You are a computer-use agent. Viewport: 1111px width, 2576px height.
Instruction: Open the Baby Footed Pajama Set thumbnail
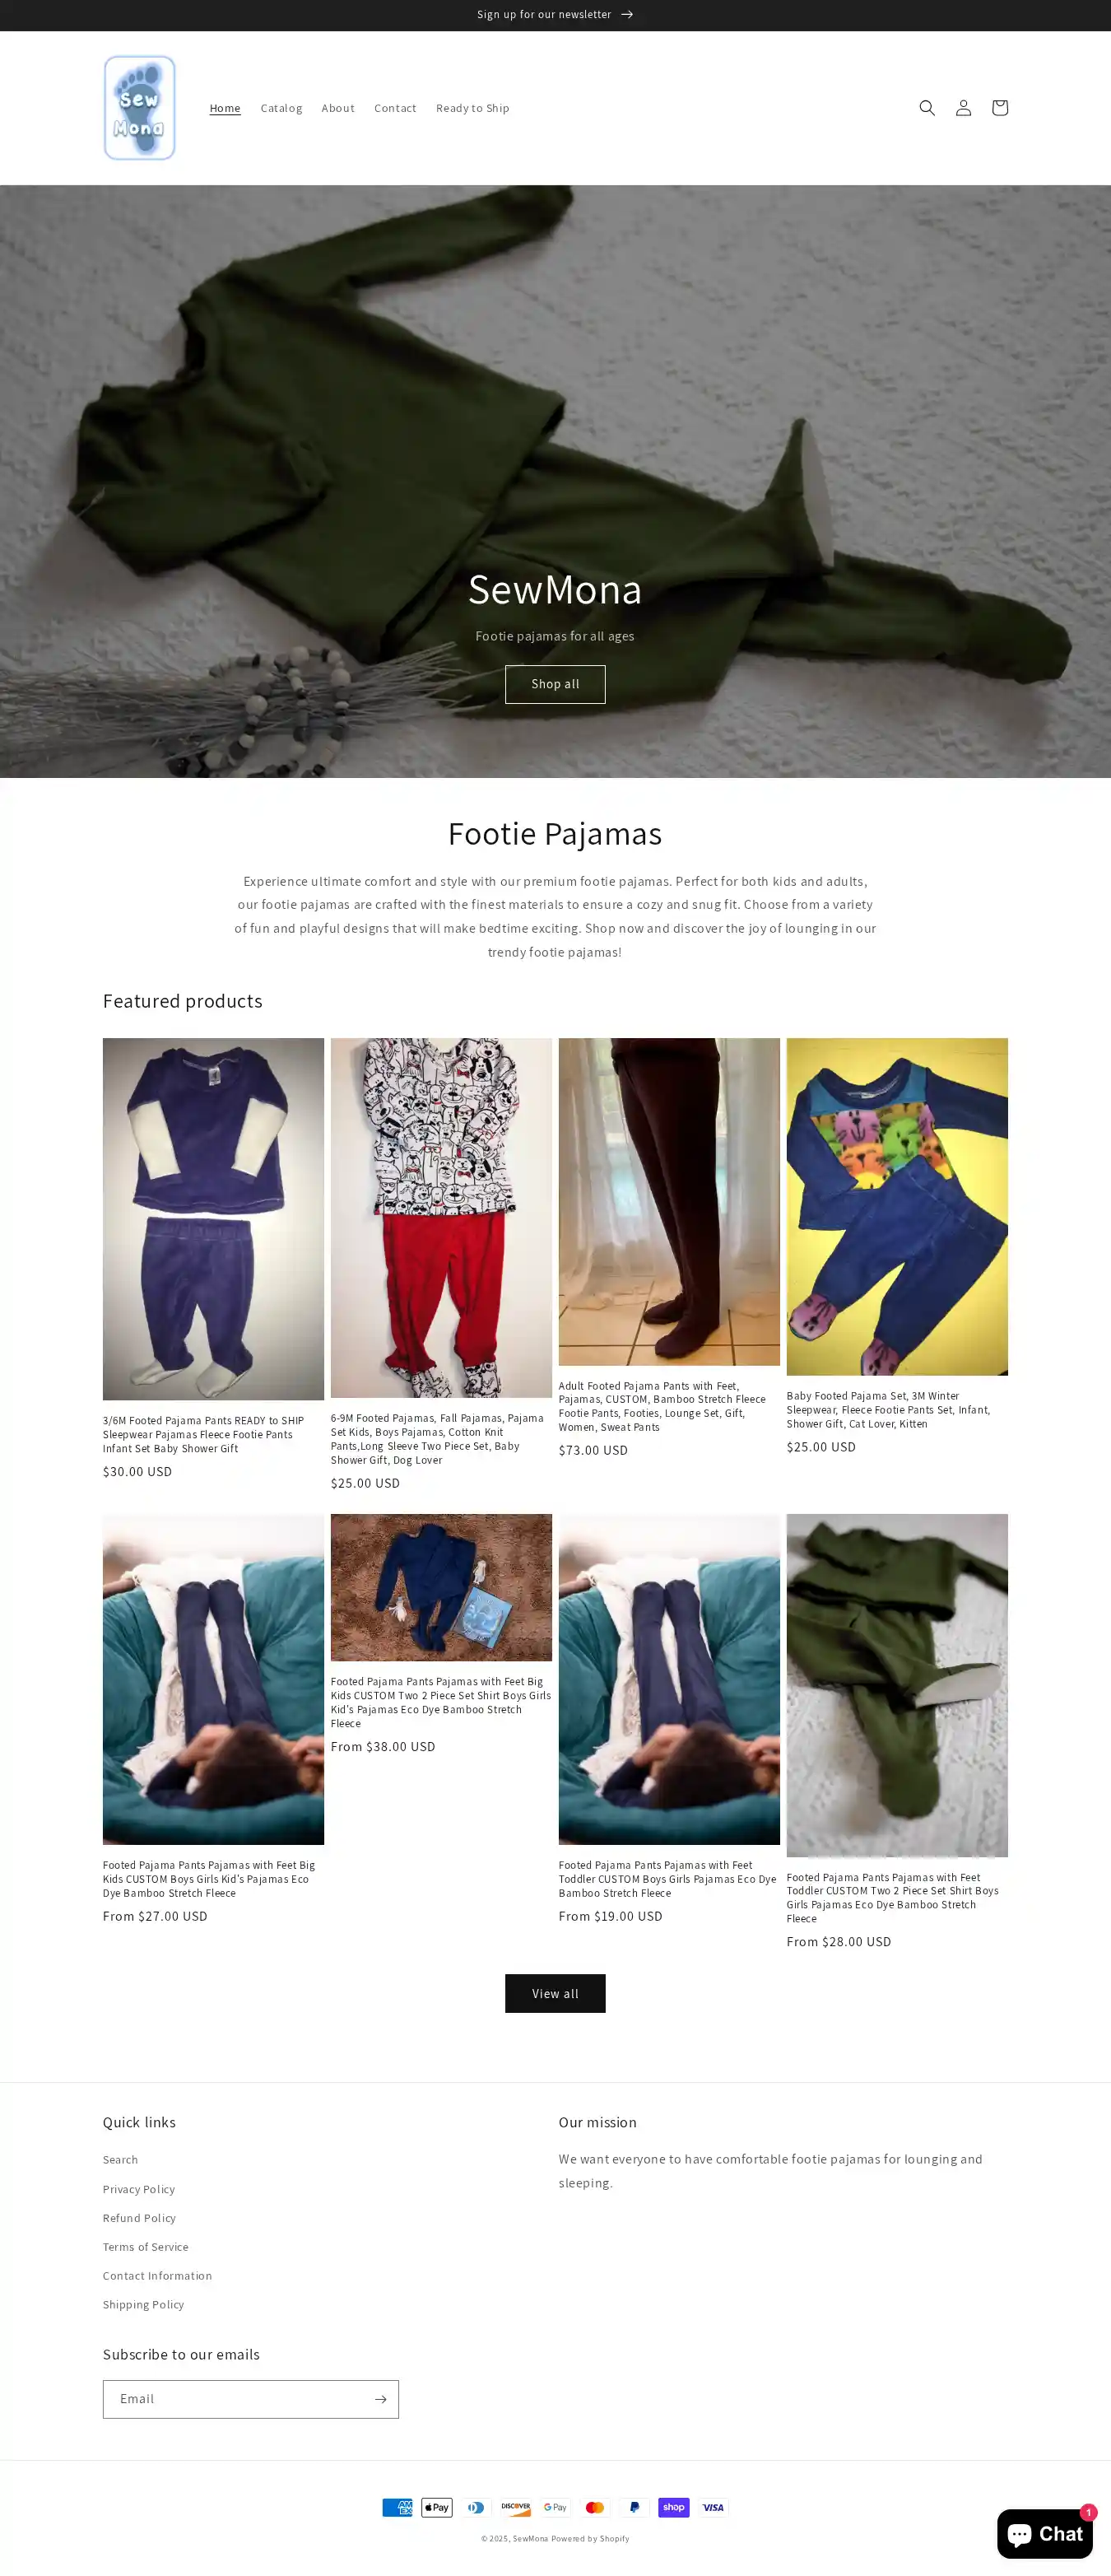coord(897,1206)
